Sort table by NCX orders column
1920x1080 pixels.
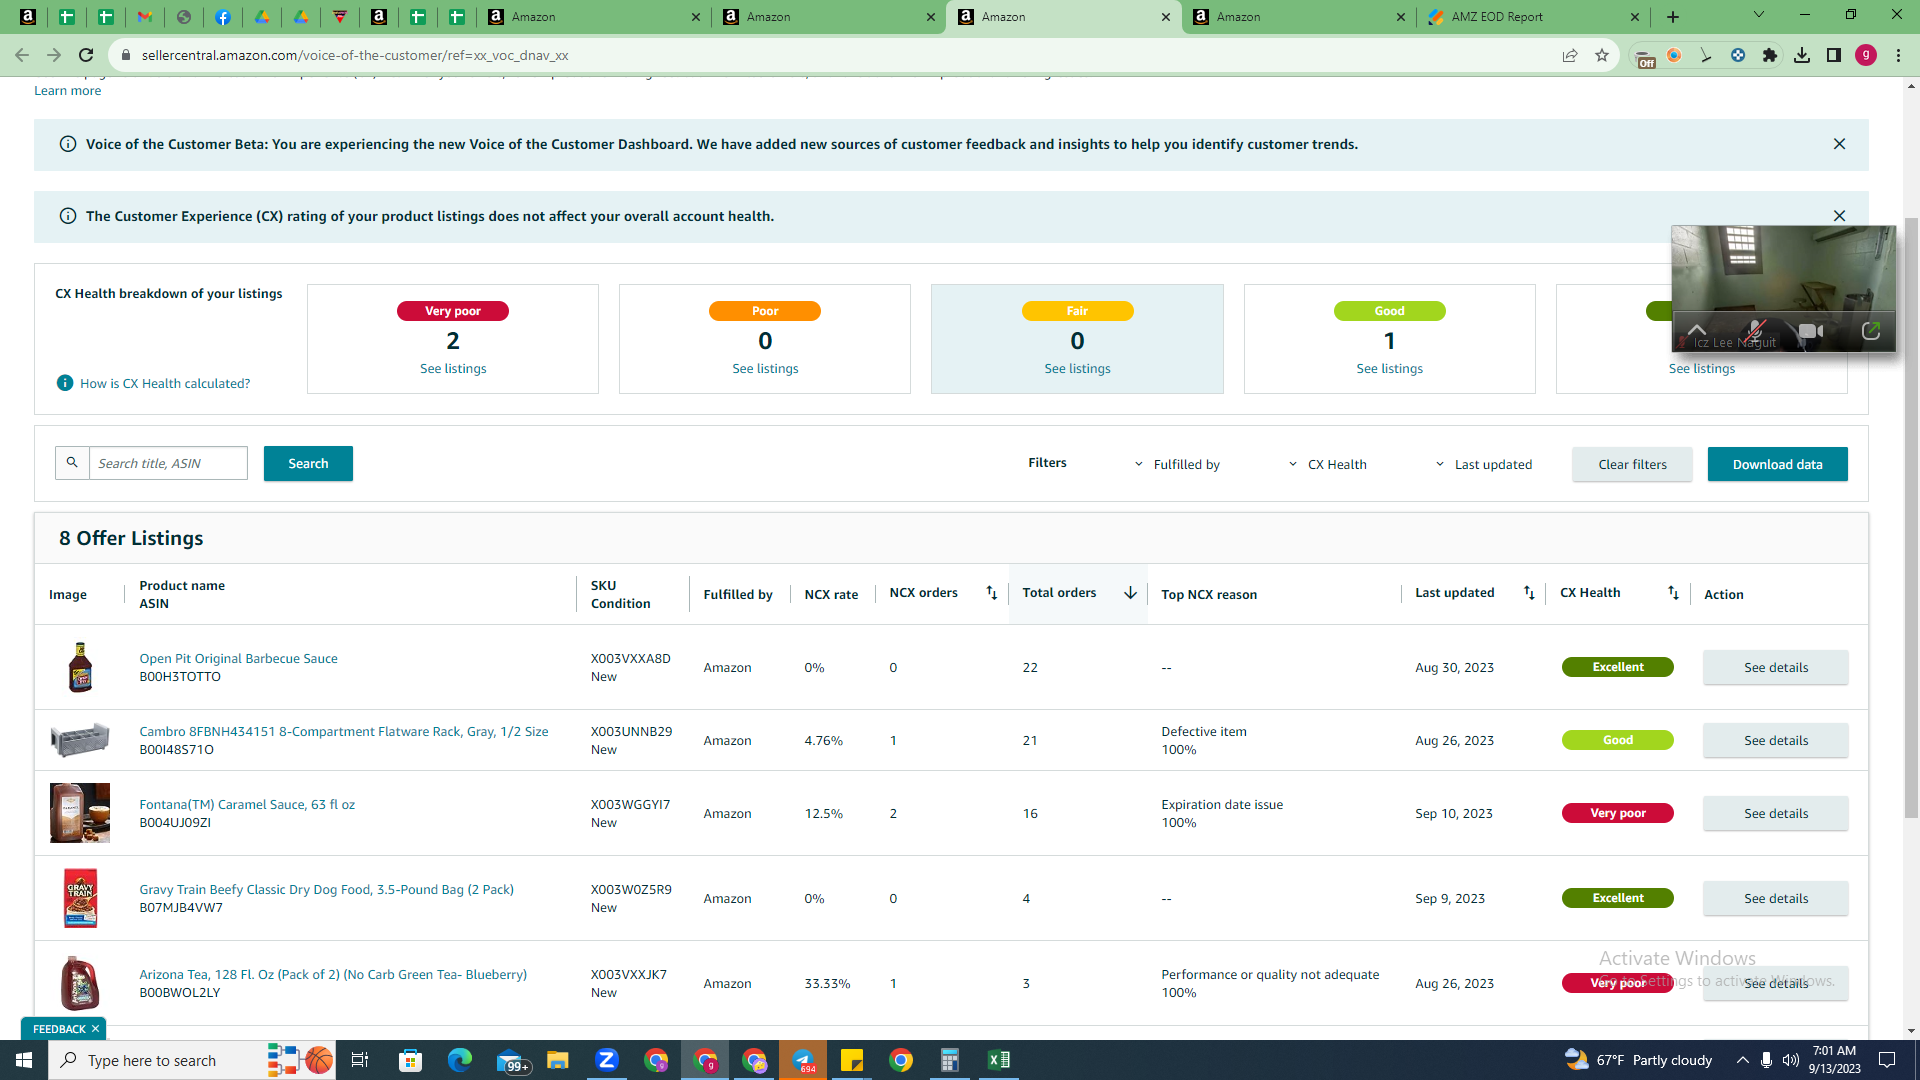tap(991, 593)
